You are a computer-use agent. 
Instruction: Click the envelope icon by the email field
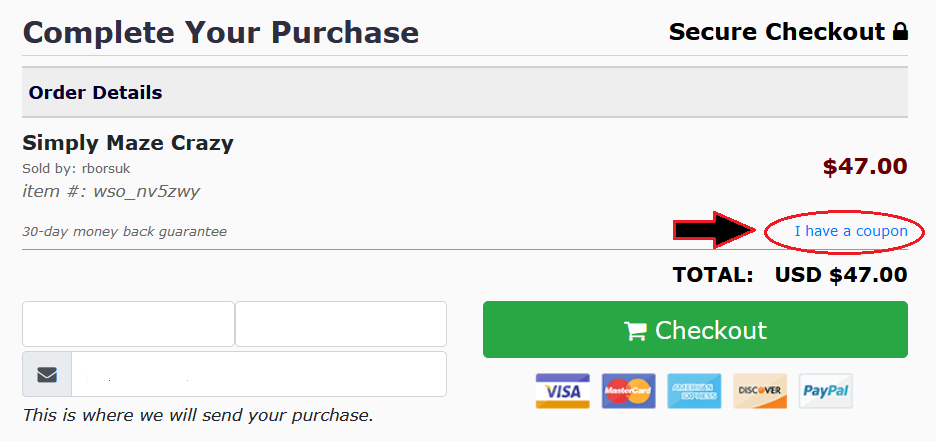click(x=47, y=374)
